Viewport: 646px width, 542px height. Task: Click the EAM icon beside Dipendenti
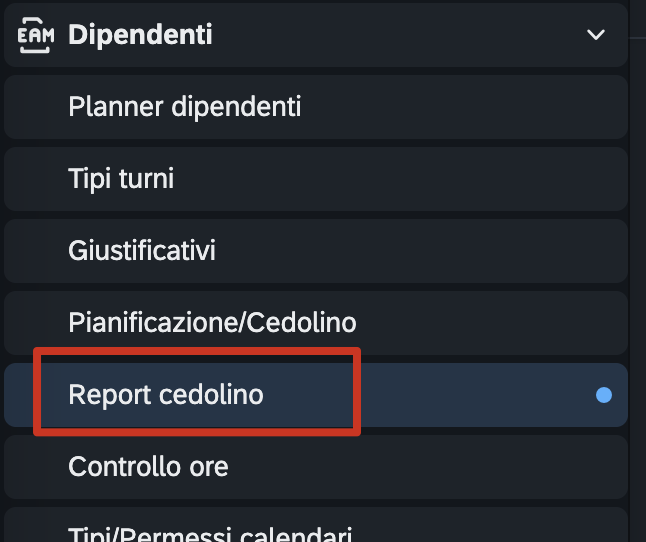click(x=36, y=35)
